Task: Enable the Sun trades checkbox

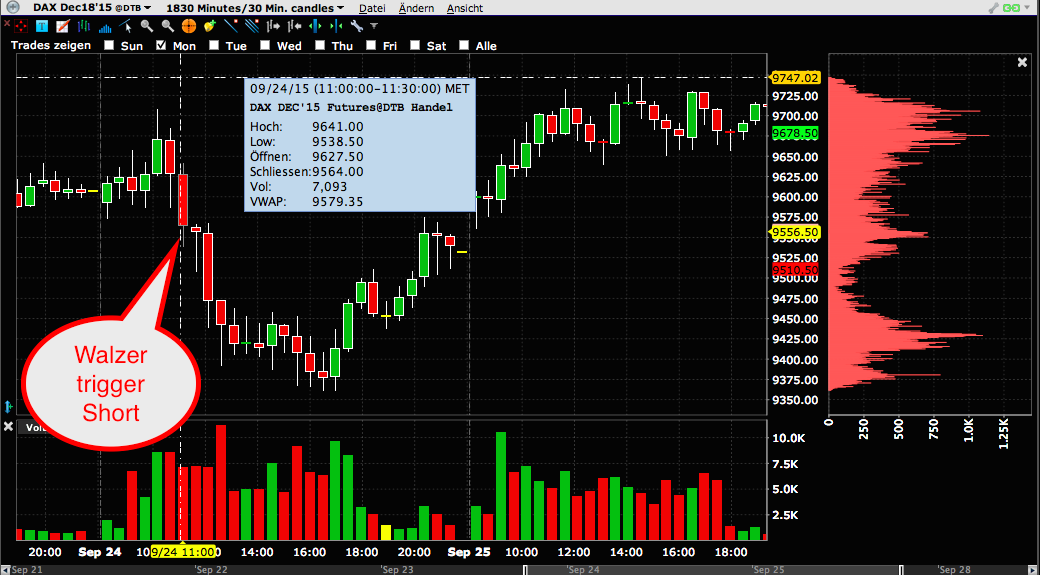Action: 109,45
